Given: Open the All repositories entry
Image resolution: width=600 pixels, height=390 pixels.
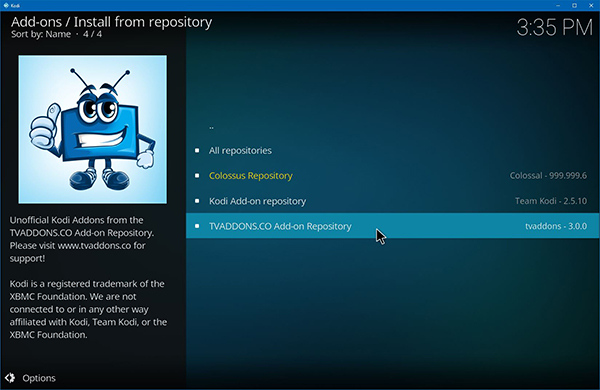Looking at the screenshot, I should (x=393, y=150).
